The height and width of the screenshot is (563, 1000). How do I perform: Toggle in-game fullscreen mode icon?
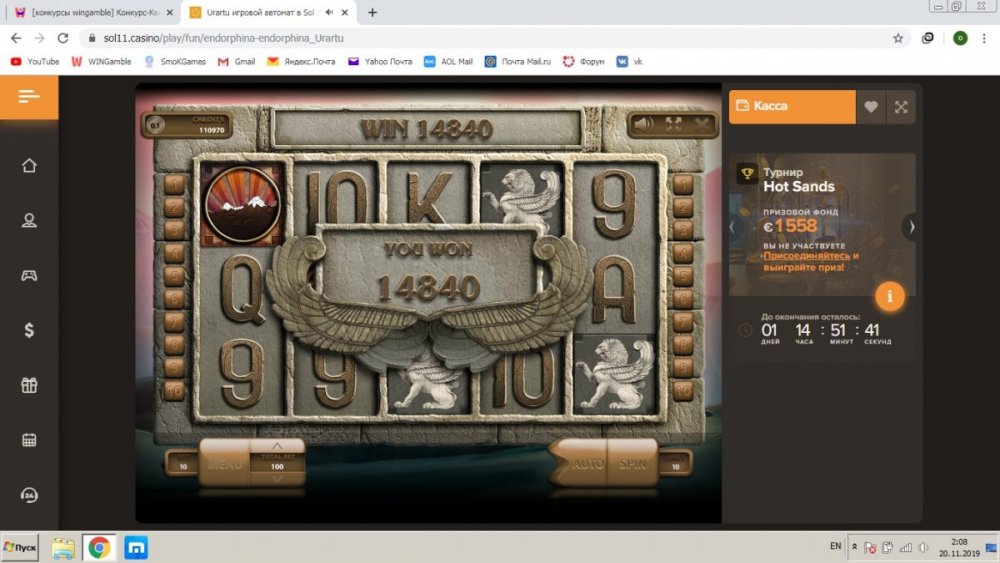(x=673, y=124)
